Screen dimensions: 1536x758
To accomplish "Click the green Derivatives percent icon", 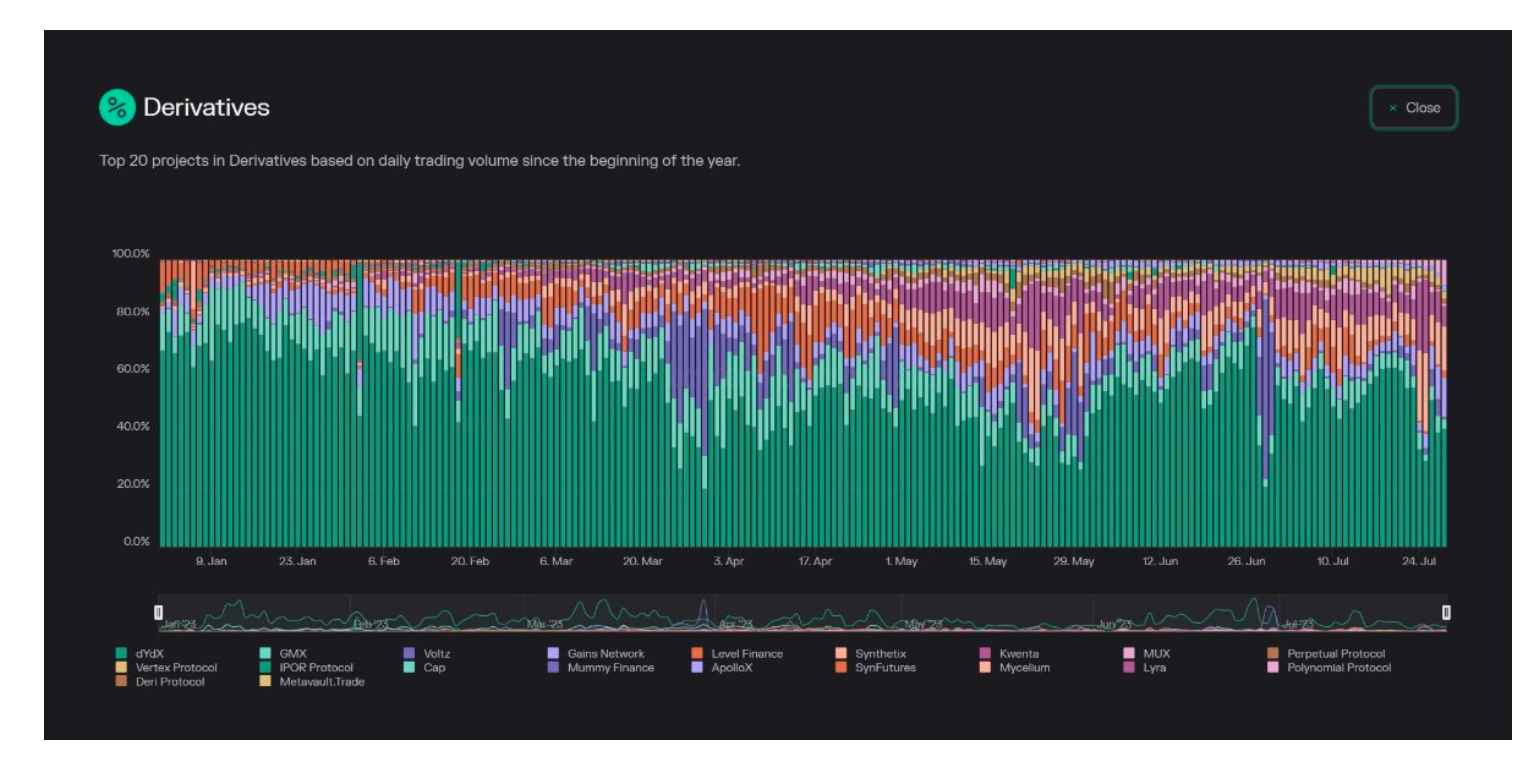I will point(117,108).
